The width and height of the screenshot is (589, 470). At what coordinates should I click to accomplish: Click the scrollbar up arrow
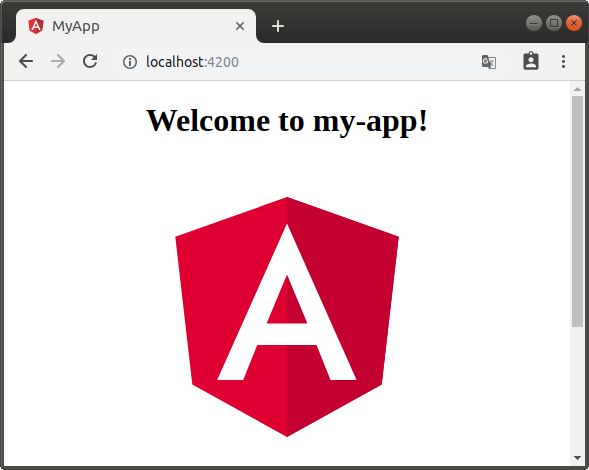(x=577, y=89)
